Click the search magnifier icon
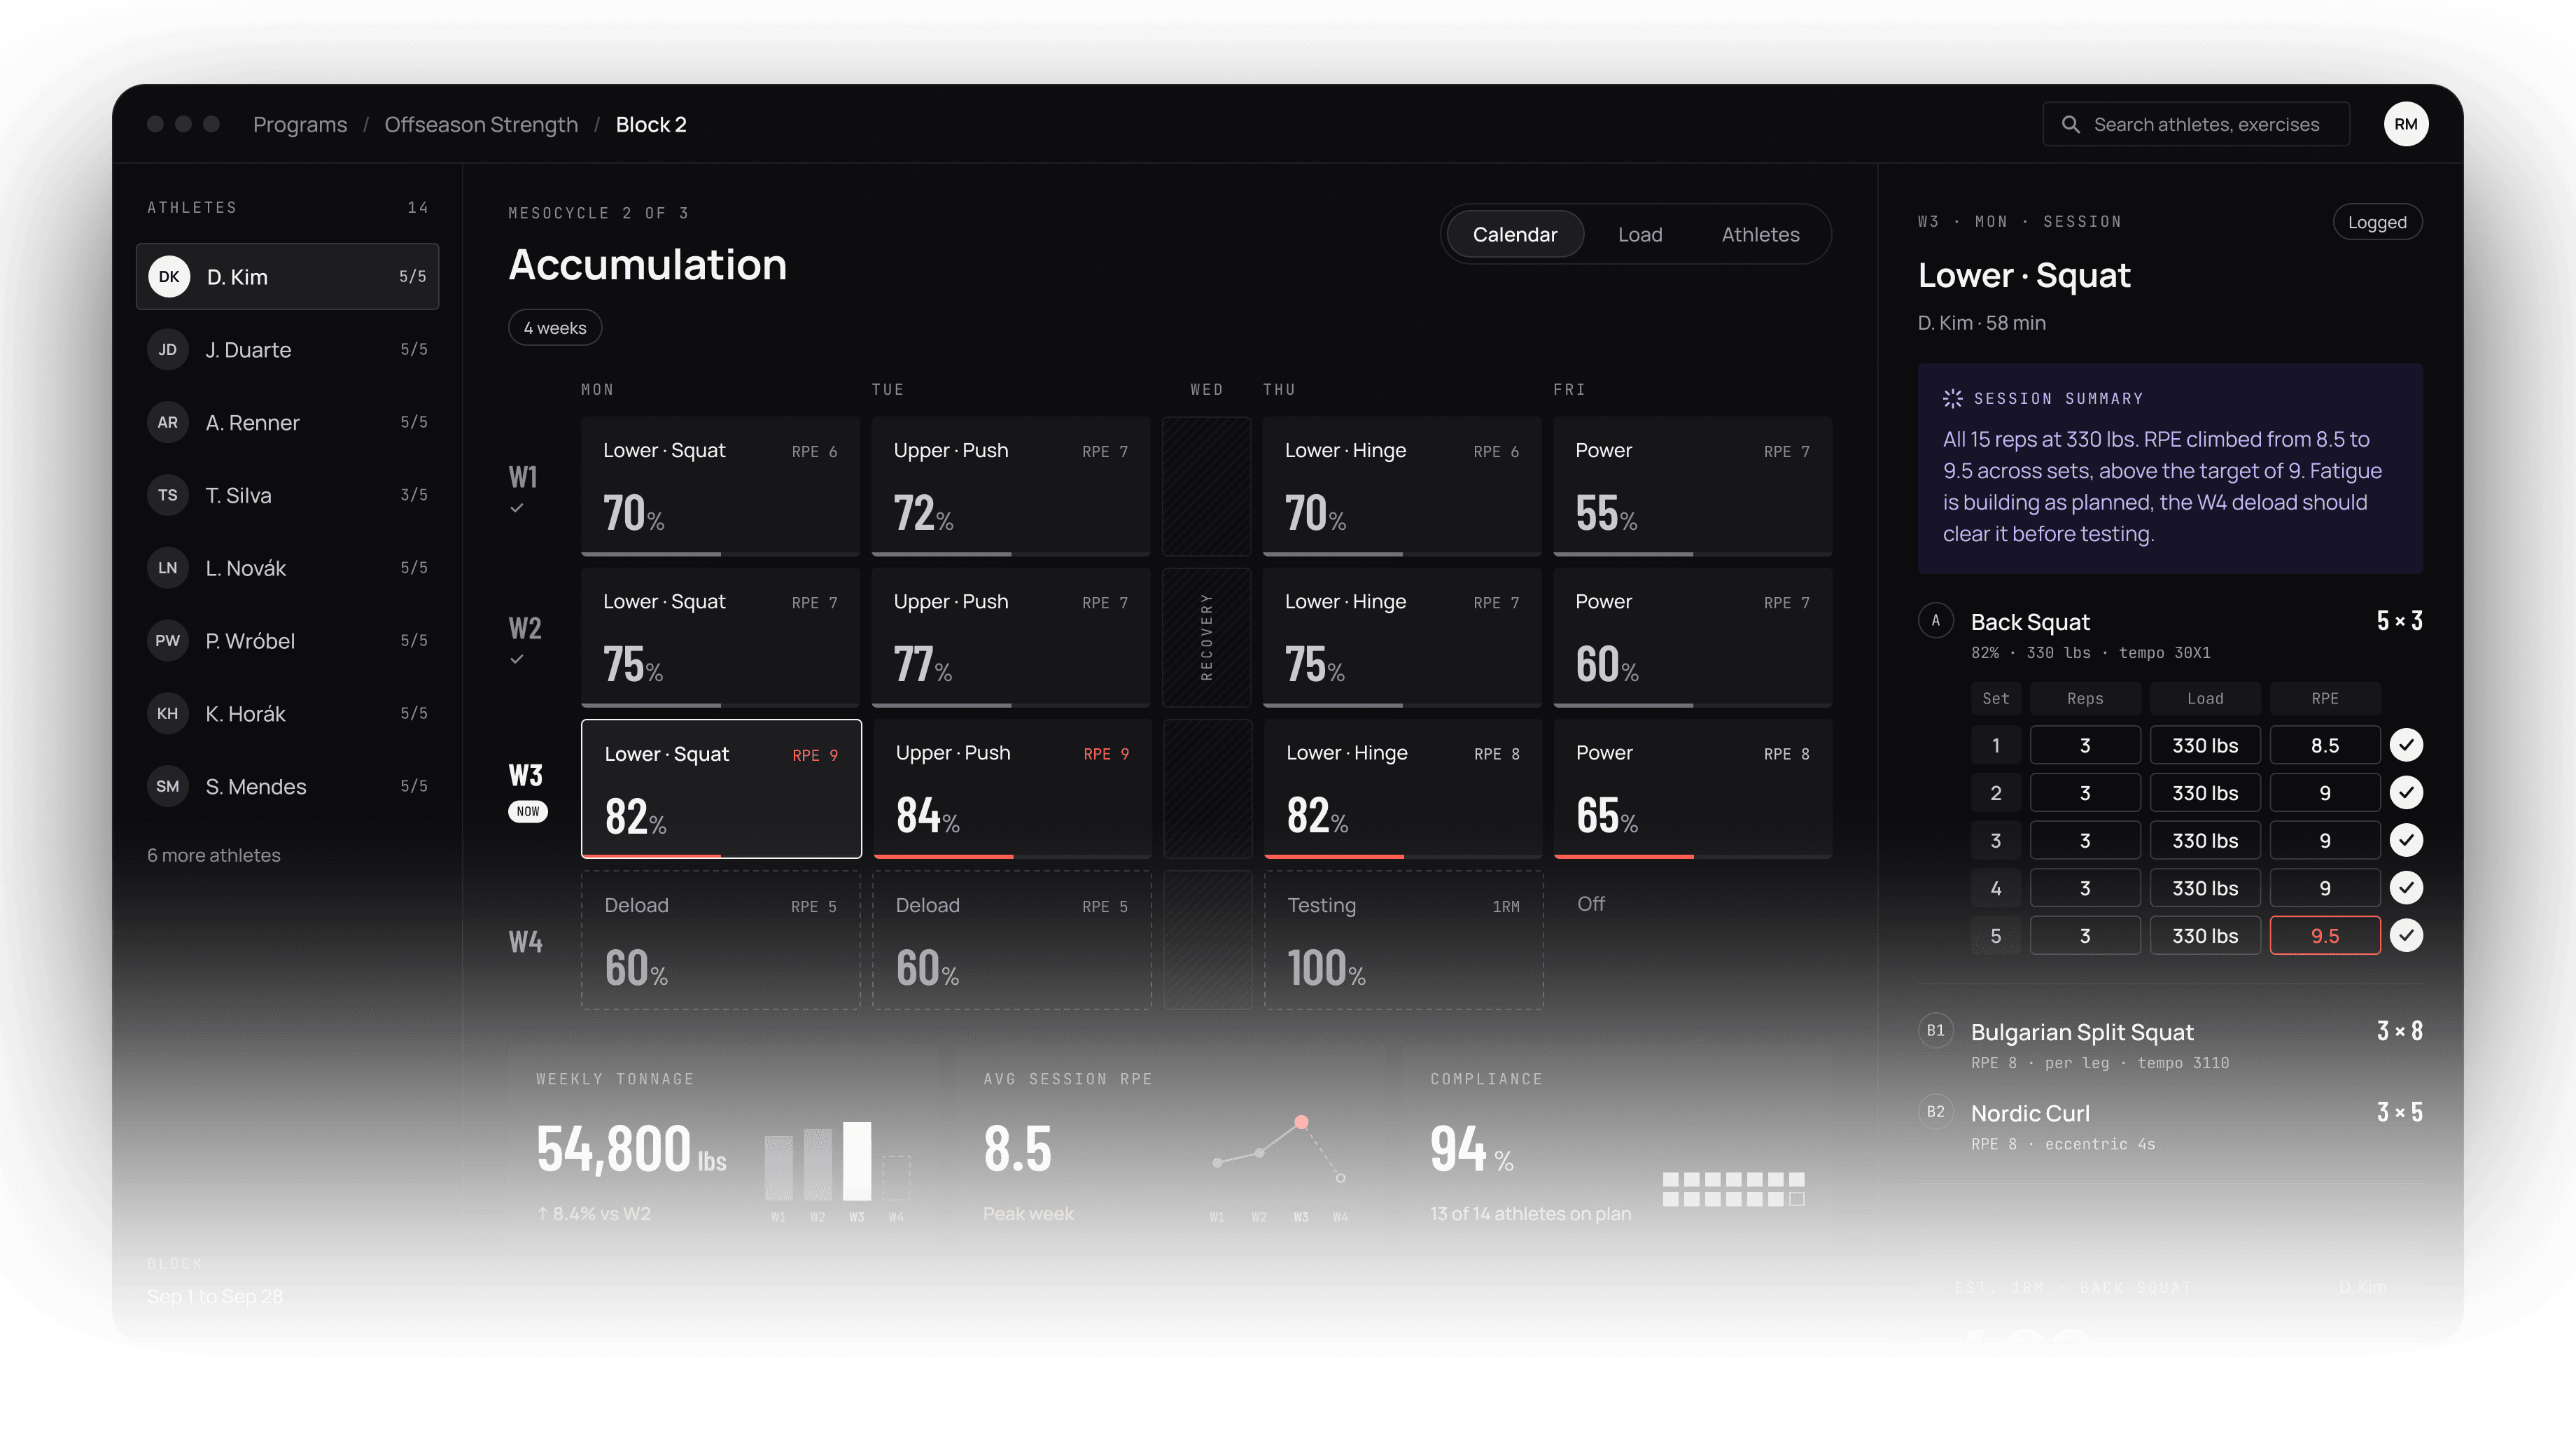The height and width of the screenshot is (1456, 2576). pos(2071,124)
